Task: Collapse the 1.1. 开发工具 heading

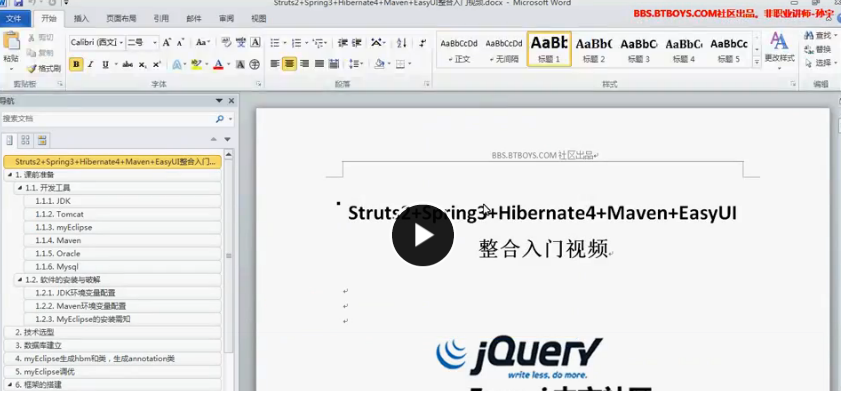Action: pyautogui.click(x=20, y=188)
